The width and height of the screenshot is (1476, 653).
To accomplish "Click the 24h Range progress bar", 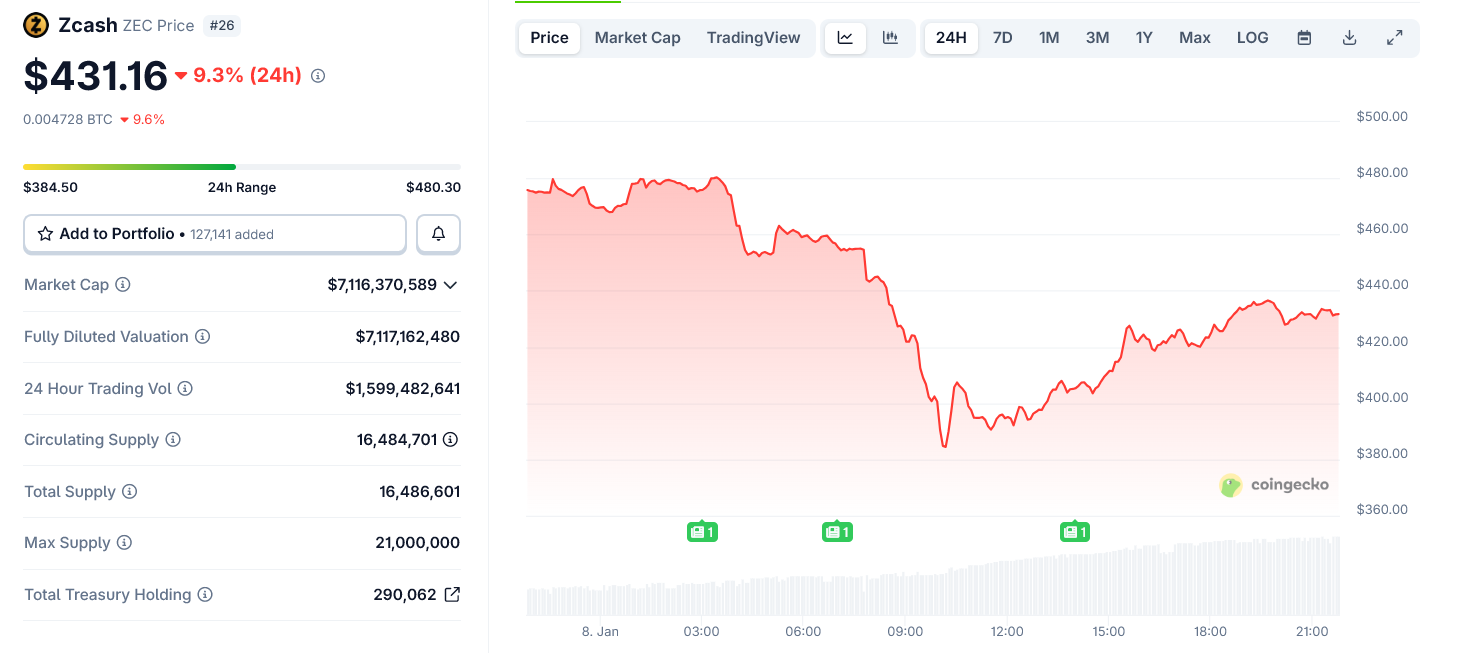I will tap(240, 166).
